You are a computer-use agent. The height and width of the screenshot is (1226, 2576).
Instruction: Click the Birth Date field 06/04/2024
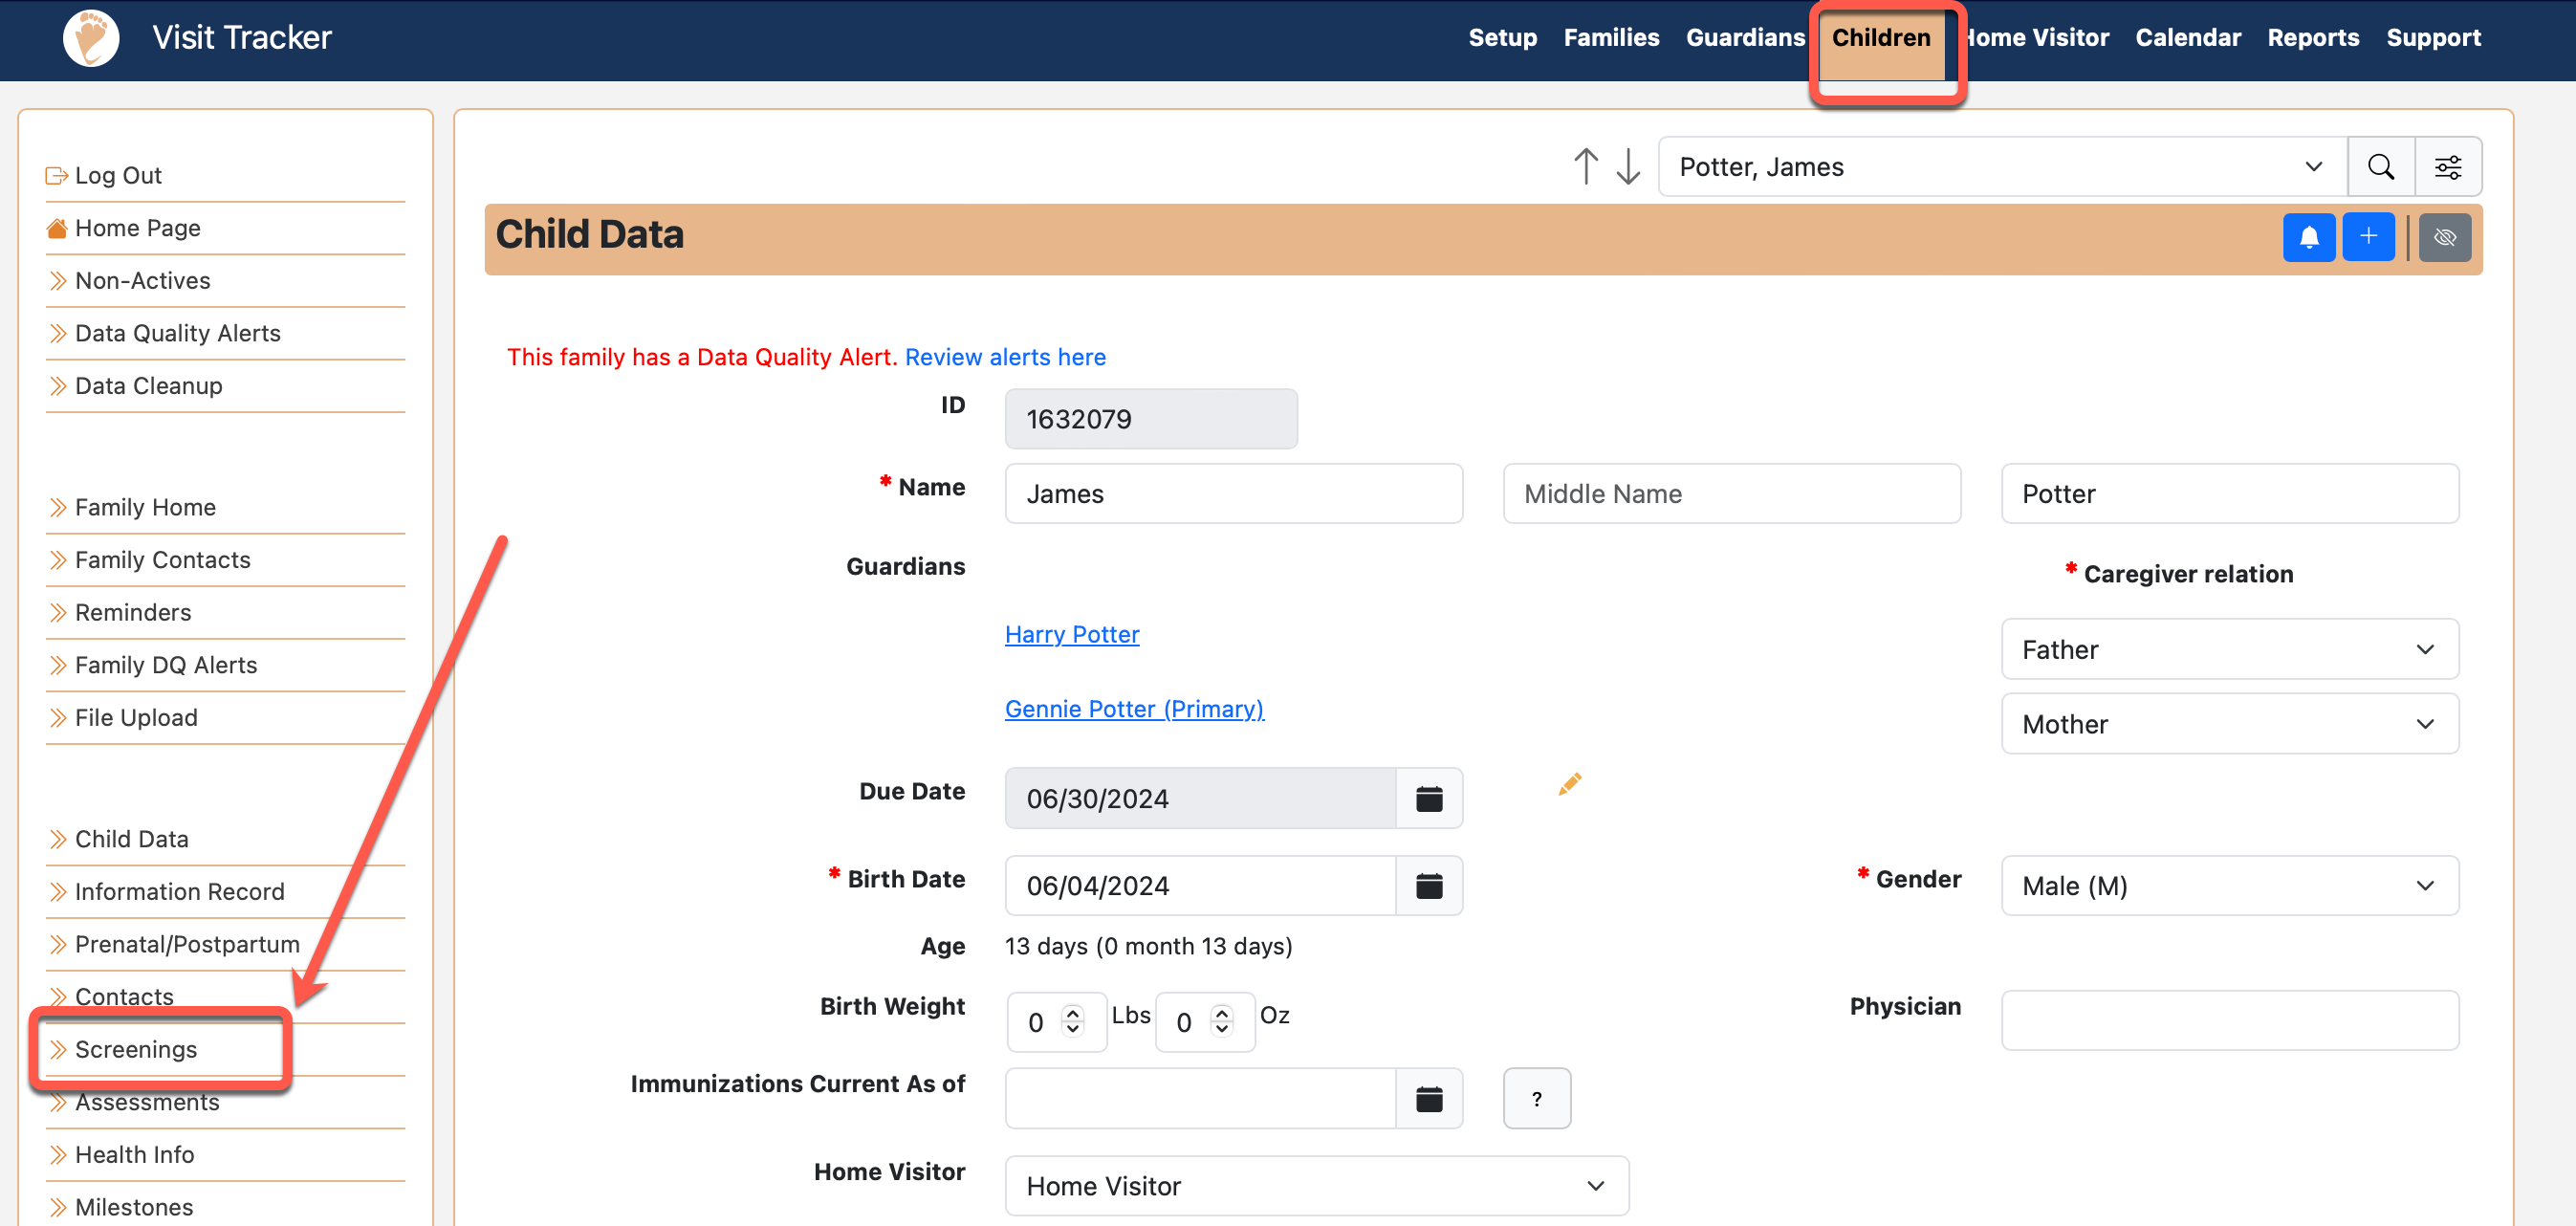[1200, 885]
